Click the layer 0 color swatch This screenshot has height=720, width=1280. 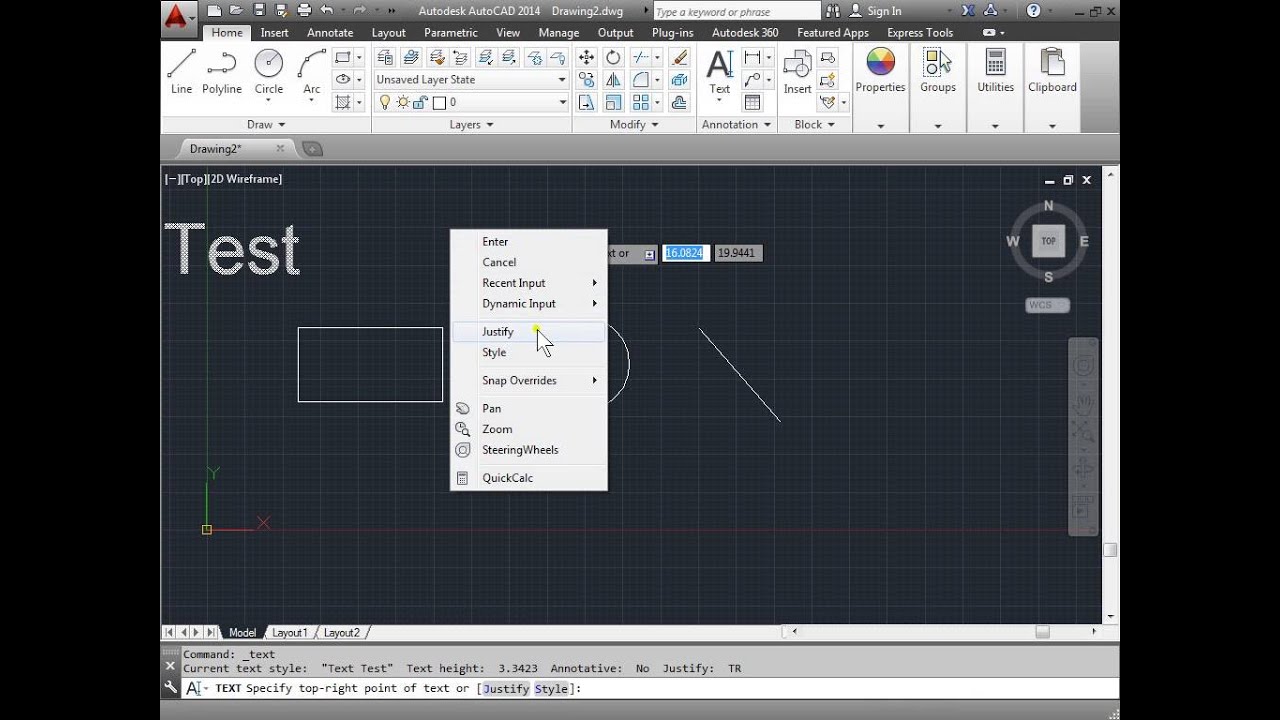438,102
